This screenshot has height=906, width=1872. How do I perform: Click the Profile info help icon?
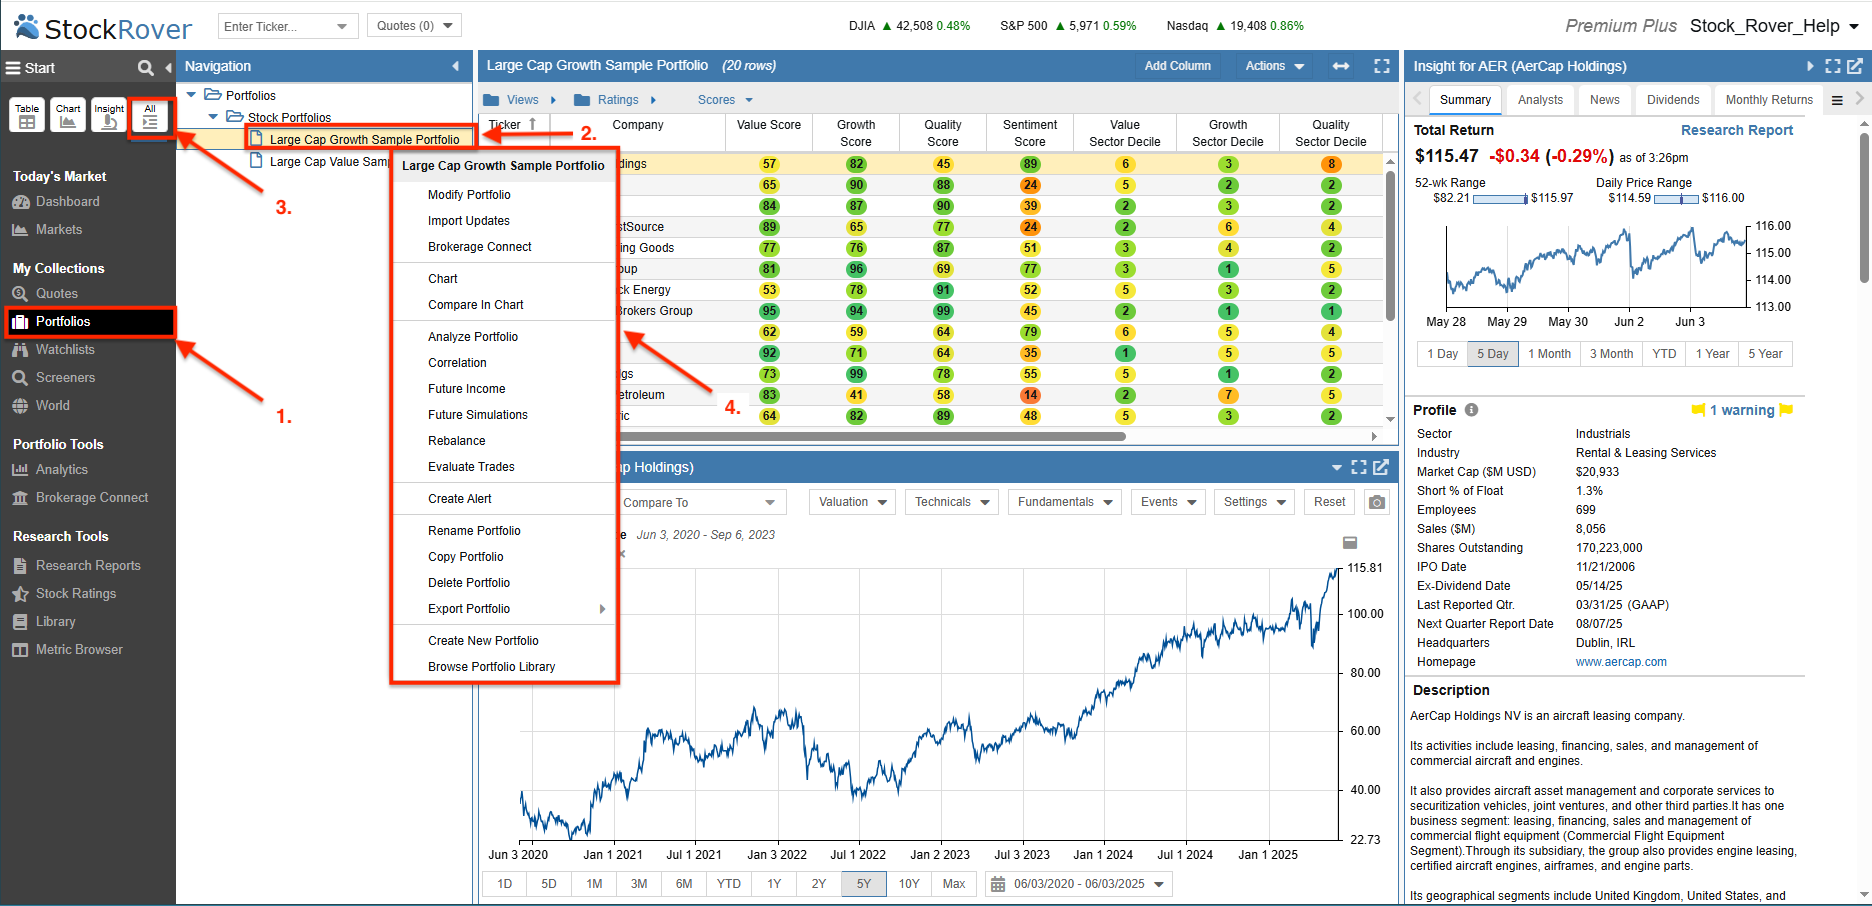[x=1471, y=410]
